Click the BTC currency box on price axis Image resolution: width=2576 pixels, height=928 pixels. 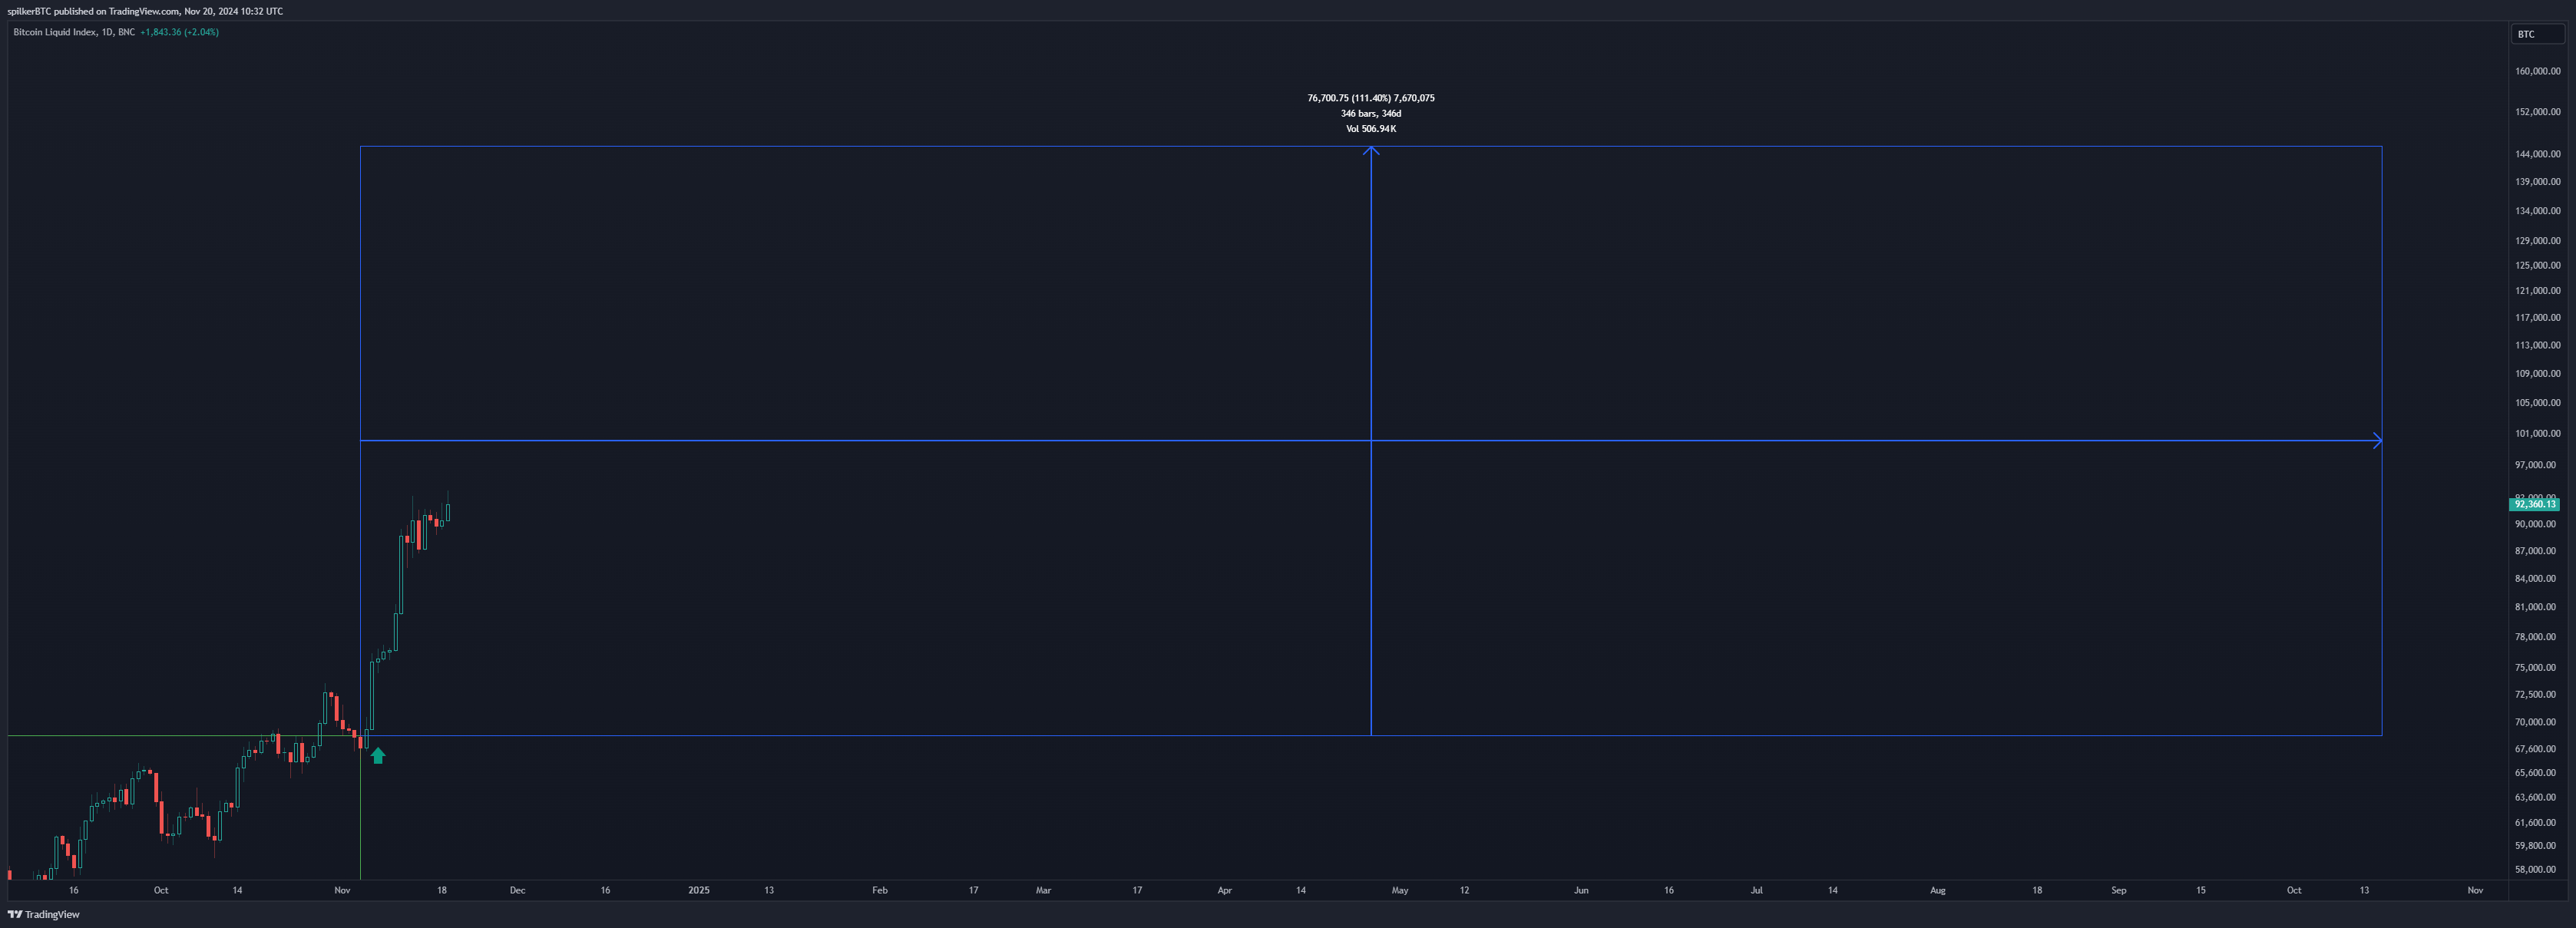tap(2537, 34)
